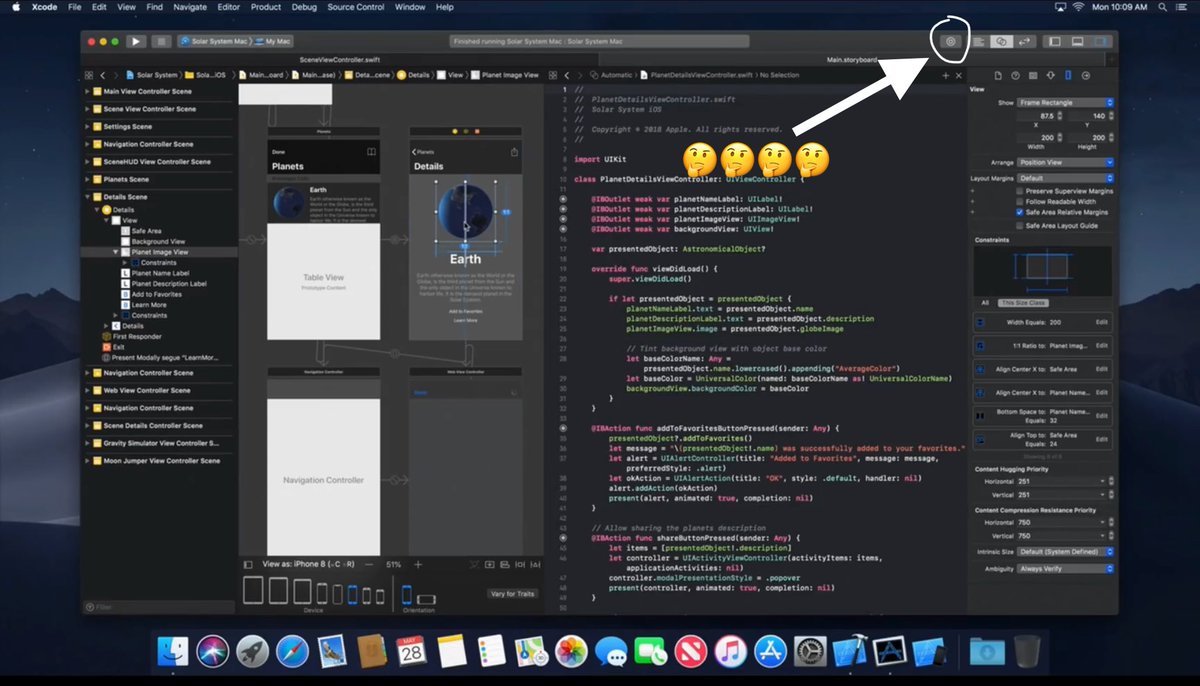The height and width of the screenshot is (686, 1200).
Task: Open the Intrinsic Size dropdown
Action: tap(1066, 552)
